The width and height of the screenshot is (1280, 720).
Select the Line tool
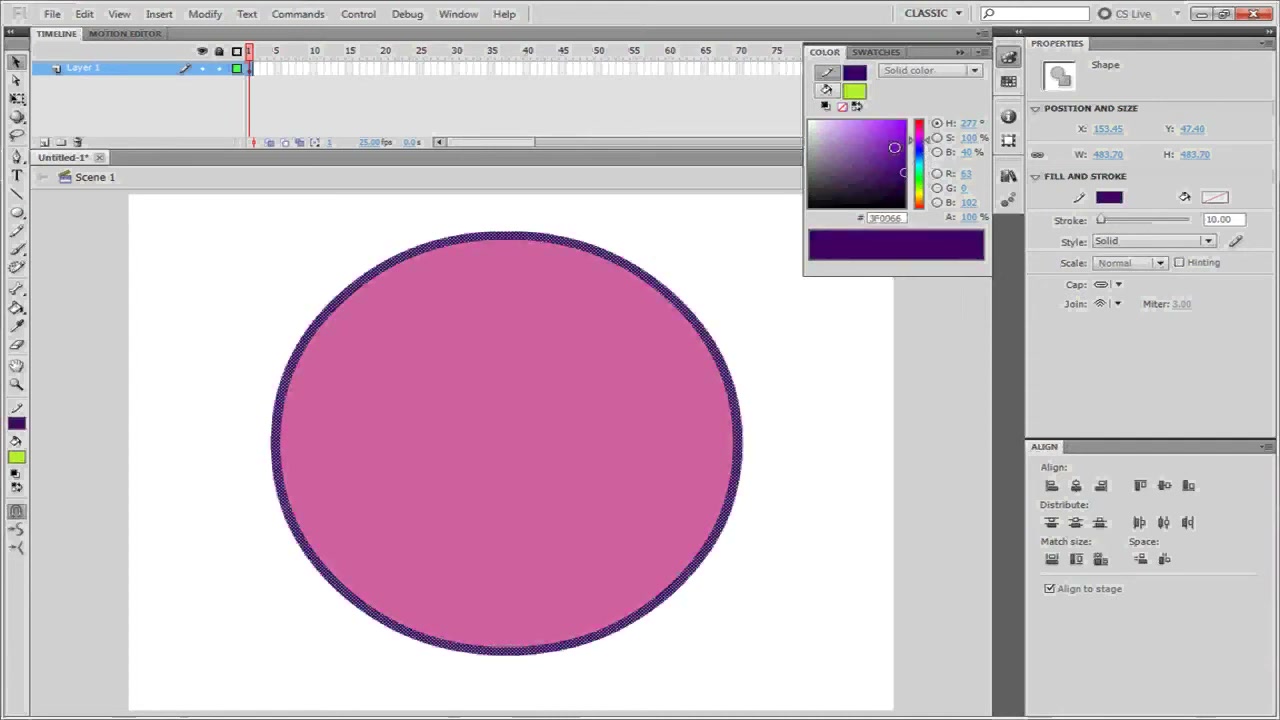pos(16,194)
